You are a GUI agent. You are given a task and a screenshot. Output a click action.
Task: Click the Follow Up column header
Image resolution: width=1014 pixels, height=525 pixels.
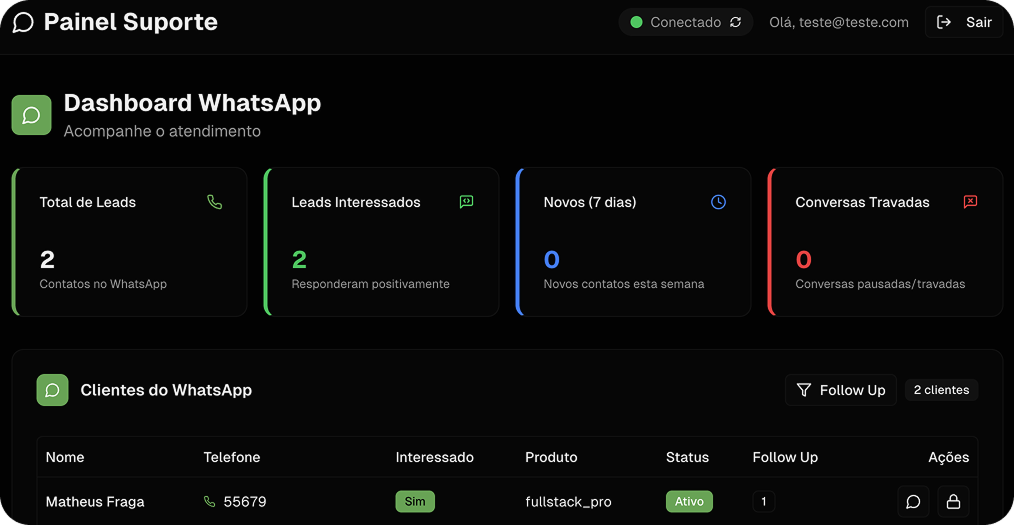pos(785,457)
